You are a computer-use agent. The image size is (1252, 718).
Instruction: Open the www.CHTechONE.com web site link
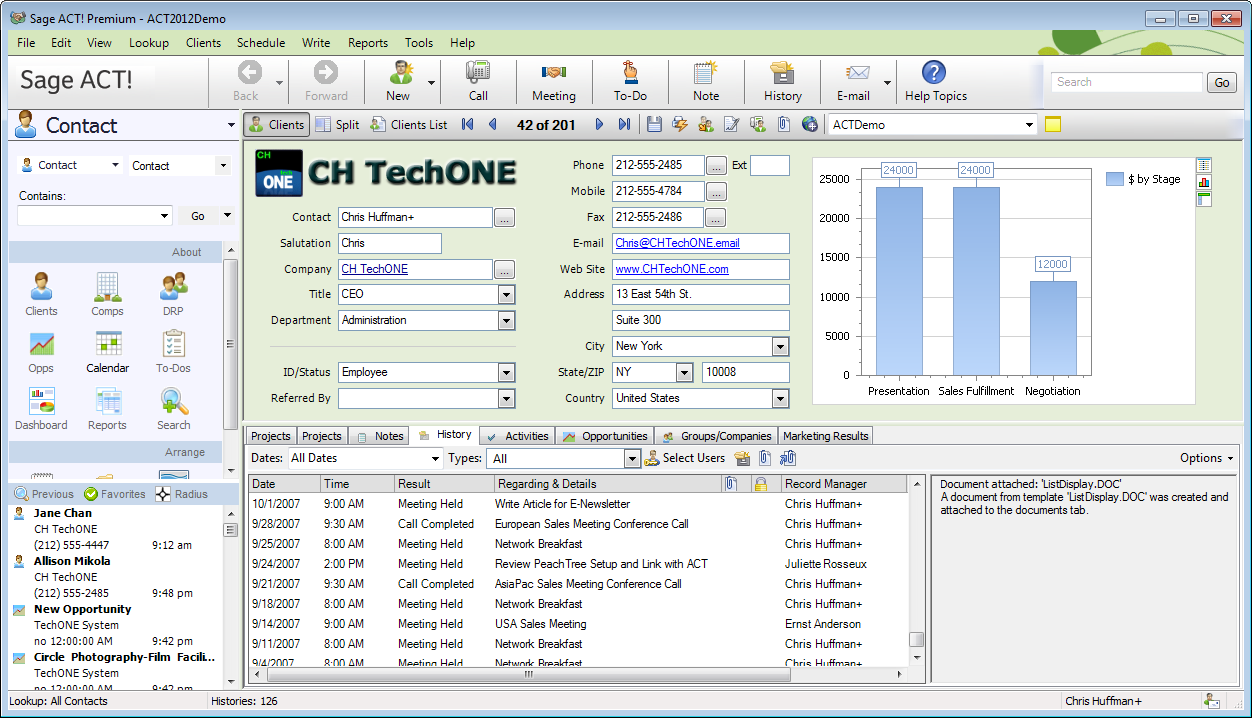[x=672, y=269]
